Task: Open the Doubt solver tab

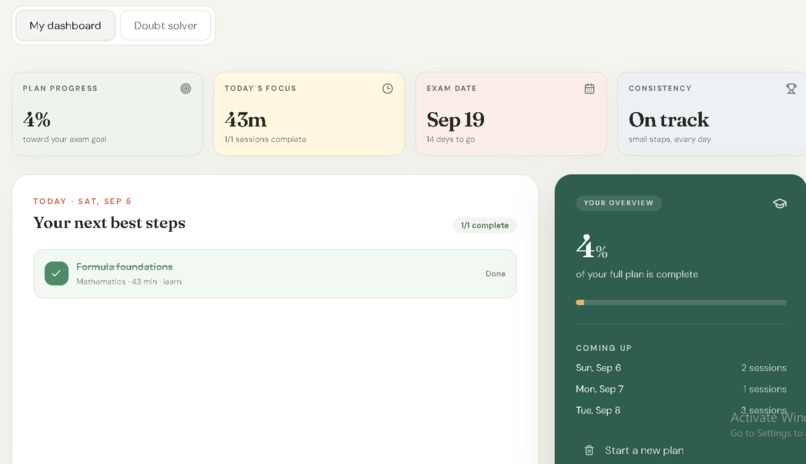Action: click(x=166, y=26)
